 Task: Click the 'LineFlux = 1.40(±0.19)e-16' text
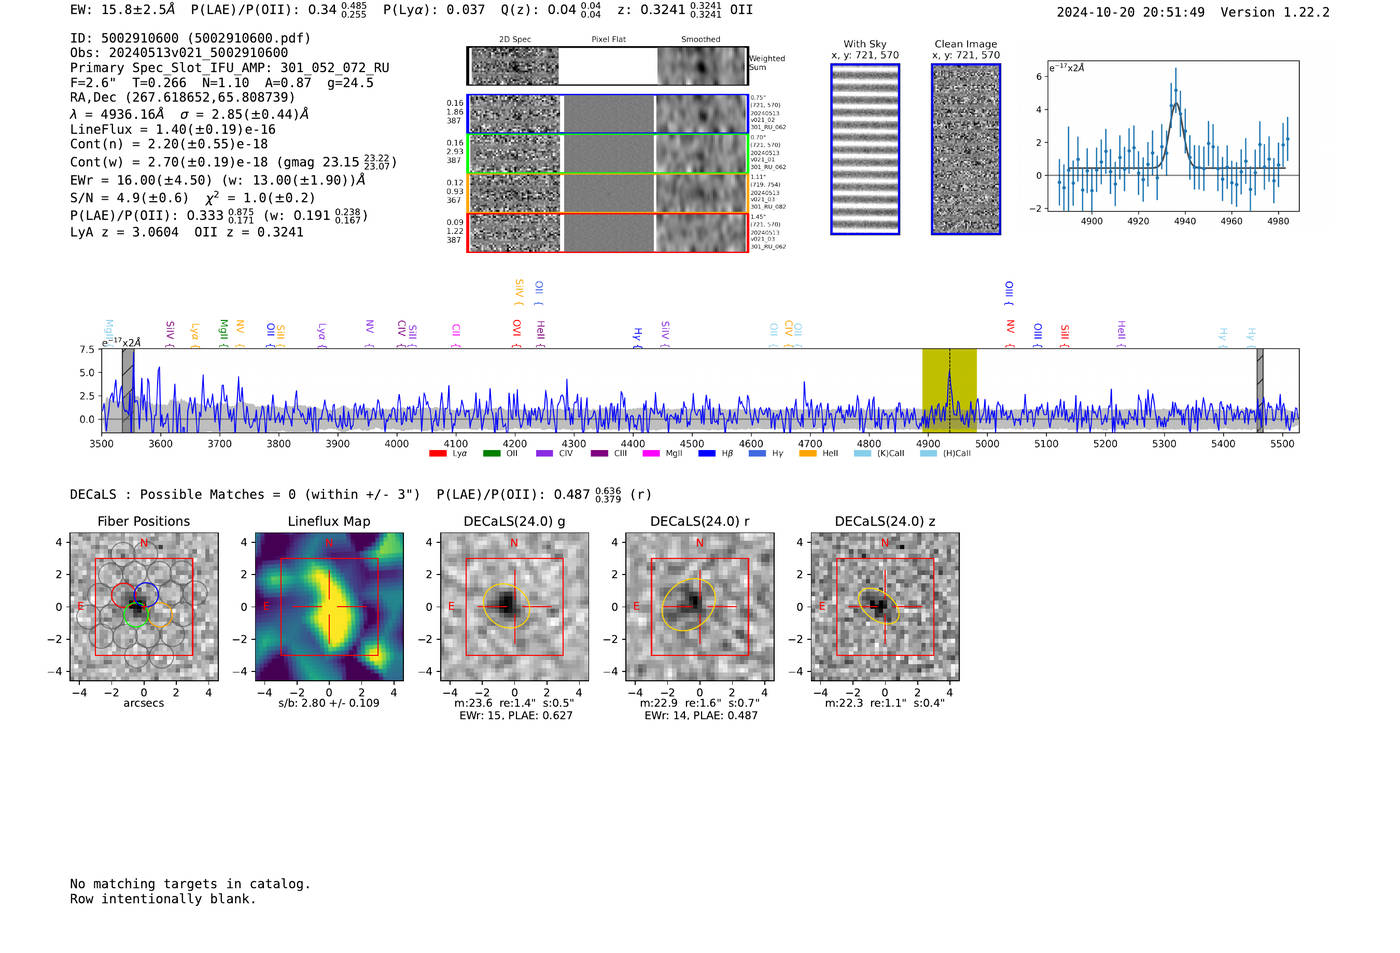click(x=173, y=129)
